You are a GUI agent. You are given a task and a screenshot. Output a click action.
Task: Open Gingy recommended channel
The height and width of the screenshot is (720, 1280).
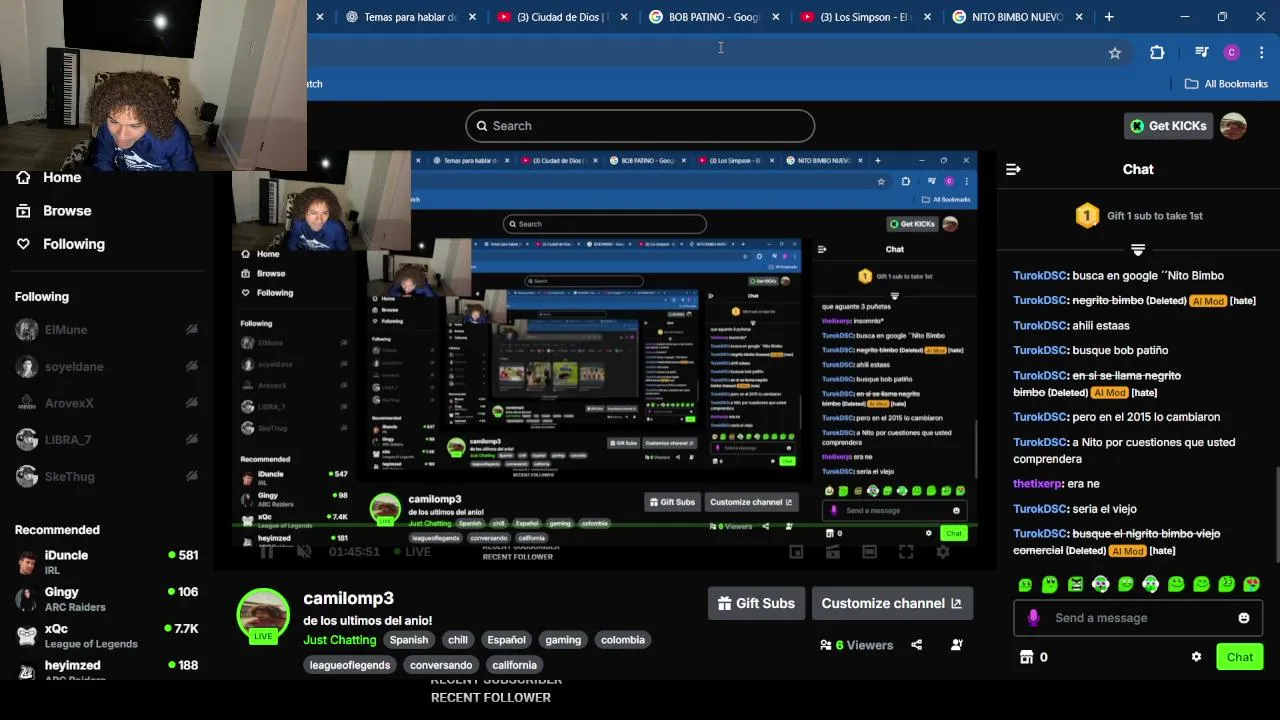[x=106, y=599]
